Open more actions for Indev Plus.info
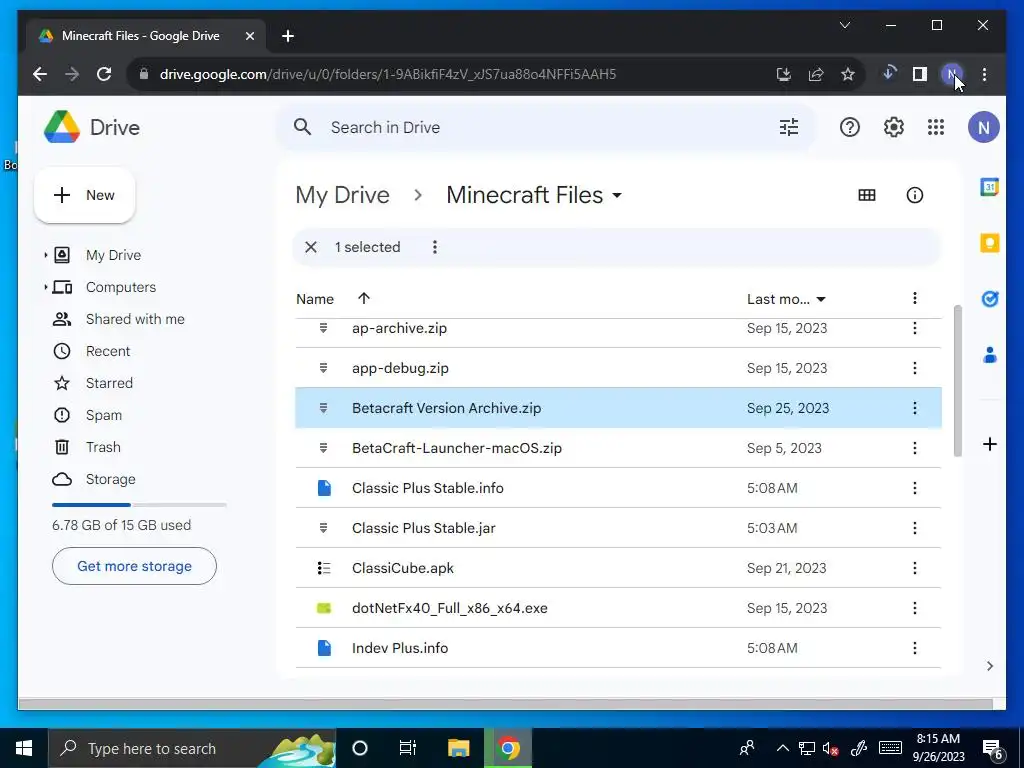Viewport: 1024px width, 768px height. pos(914,648)
